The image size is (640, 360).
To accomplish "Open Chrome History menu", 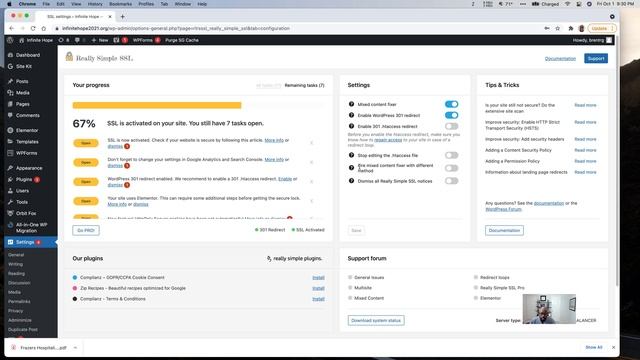I will coord(95,4).
